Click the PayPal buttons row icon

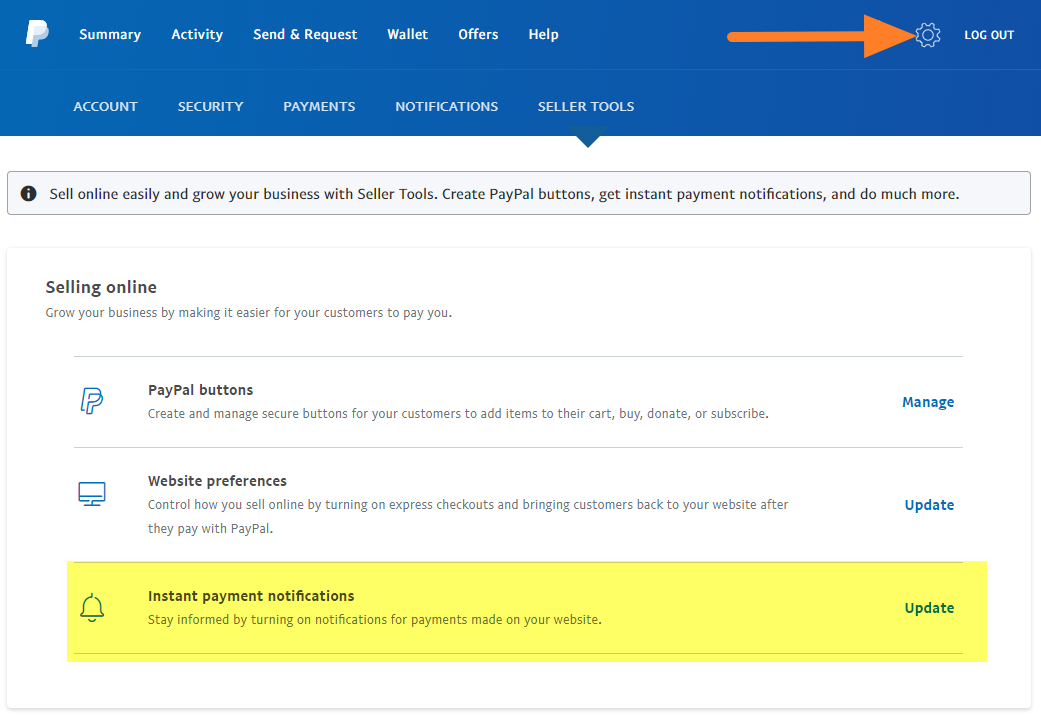(x=92, y=401)
